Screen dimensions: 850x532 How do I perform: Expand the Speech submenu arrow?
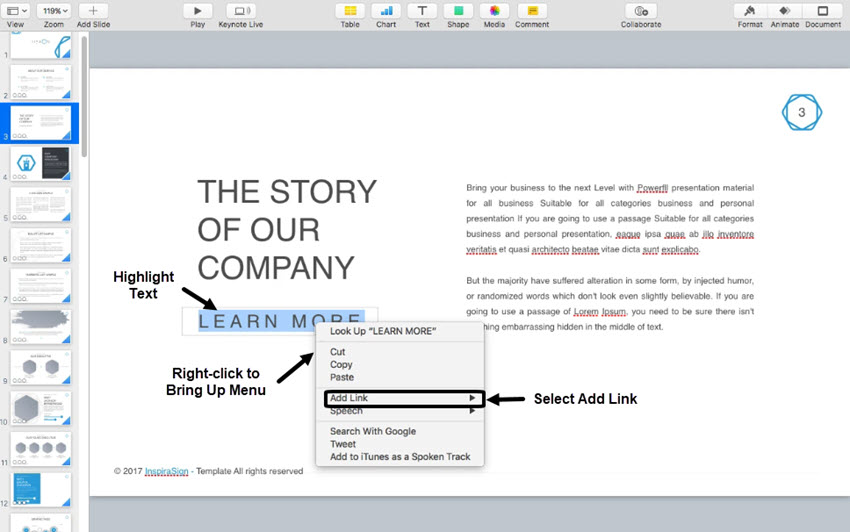point(472,411)
